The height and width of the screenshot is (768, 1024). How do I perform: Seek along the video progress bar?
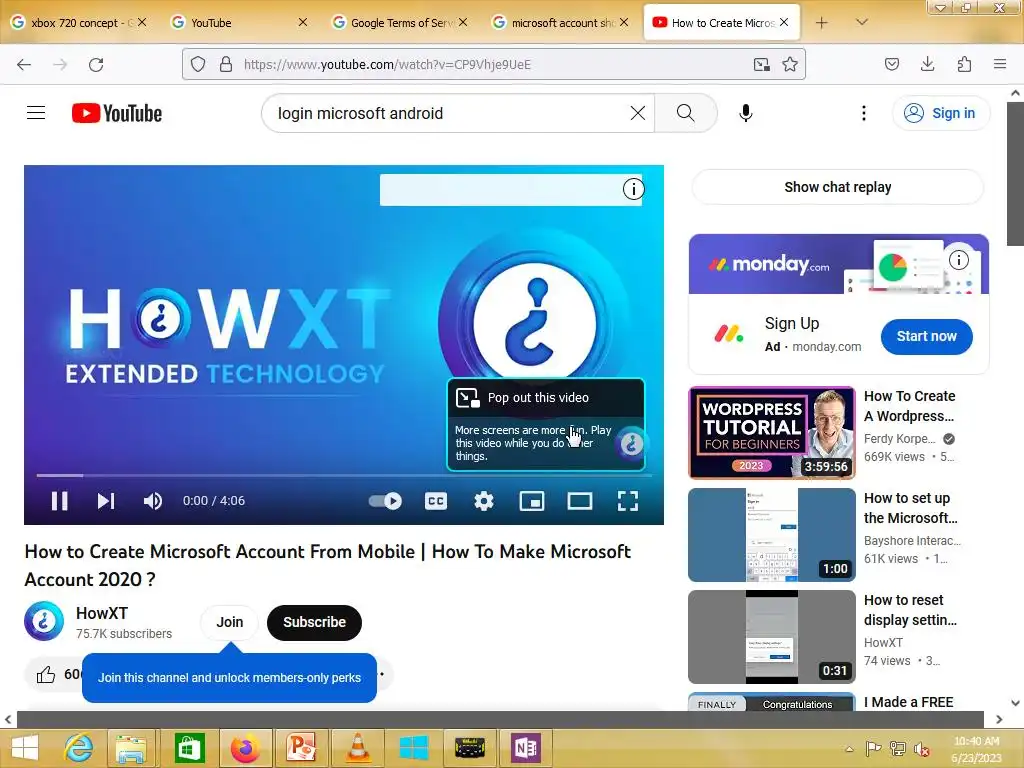tap(344, 475)
